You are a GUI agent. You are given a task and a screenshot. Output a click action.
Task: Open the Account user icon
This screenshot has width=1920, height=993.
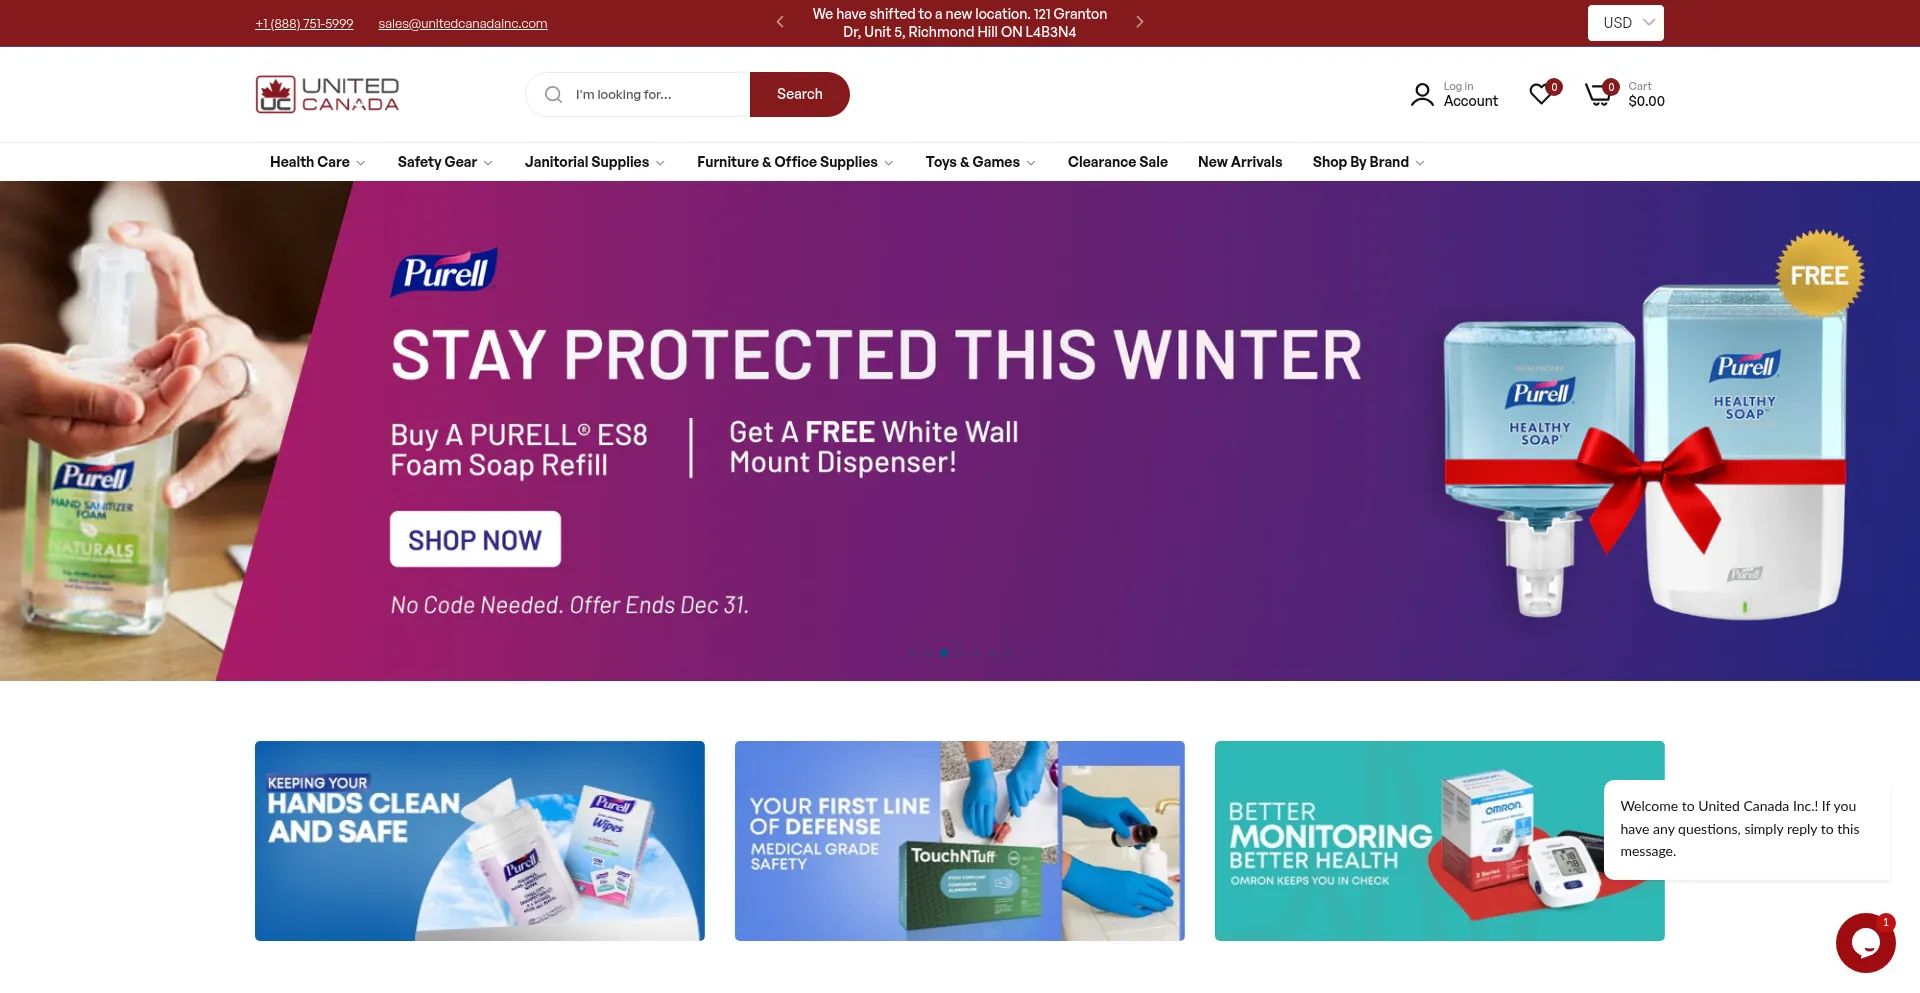(x=1421, y=94)
